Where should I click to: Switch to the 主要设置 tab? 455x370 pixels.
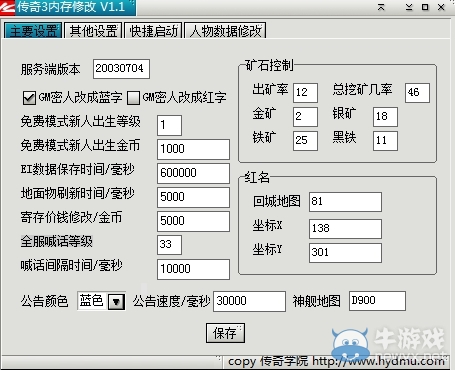[33, 31]
